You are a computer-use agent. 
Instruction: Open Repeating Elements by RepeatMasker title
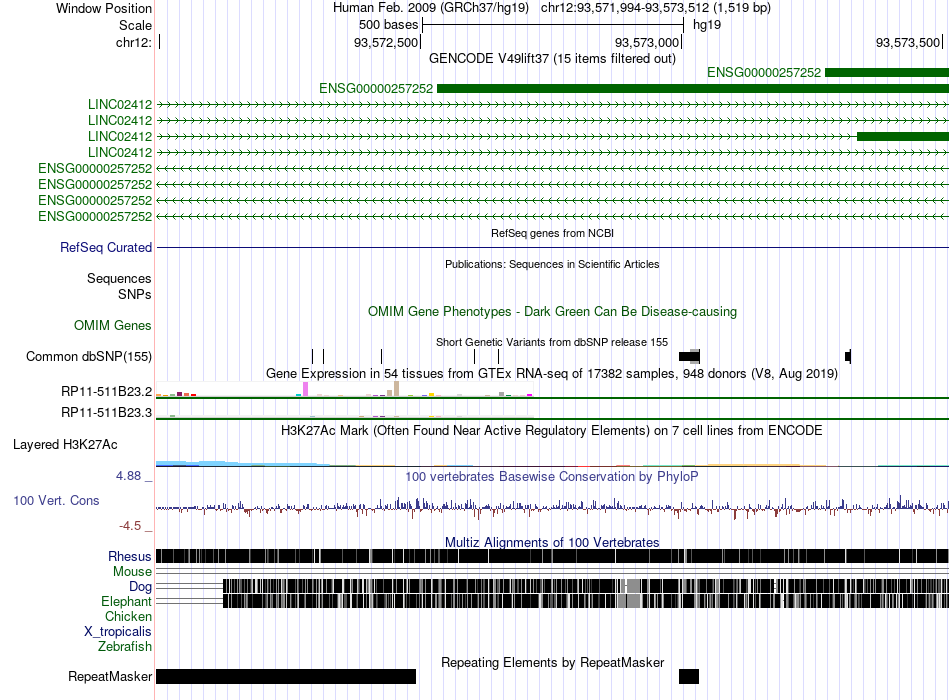point(552,662)
